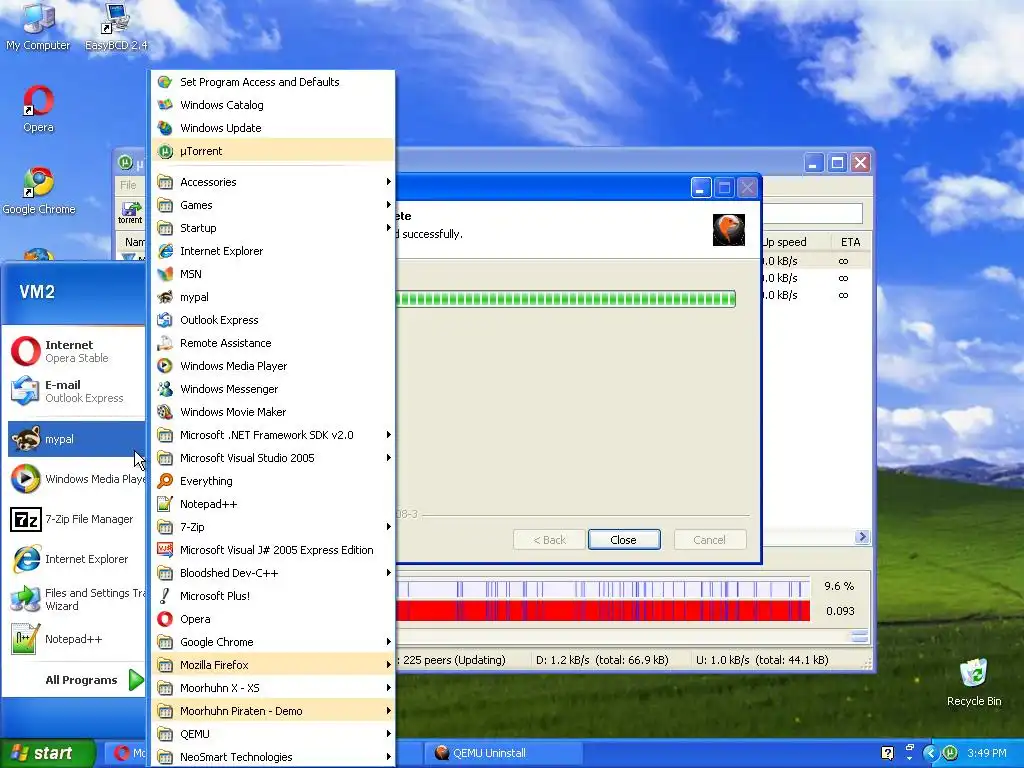The height and width of the screenshot is (768, 1024).
Task: Open the My Computer desktop icon
Action: point(38,26)
